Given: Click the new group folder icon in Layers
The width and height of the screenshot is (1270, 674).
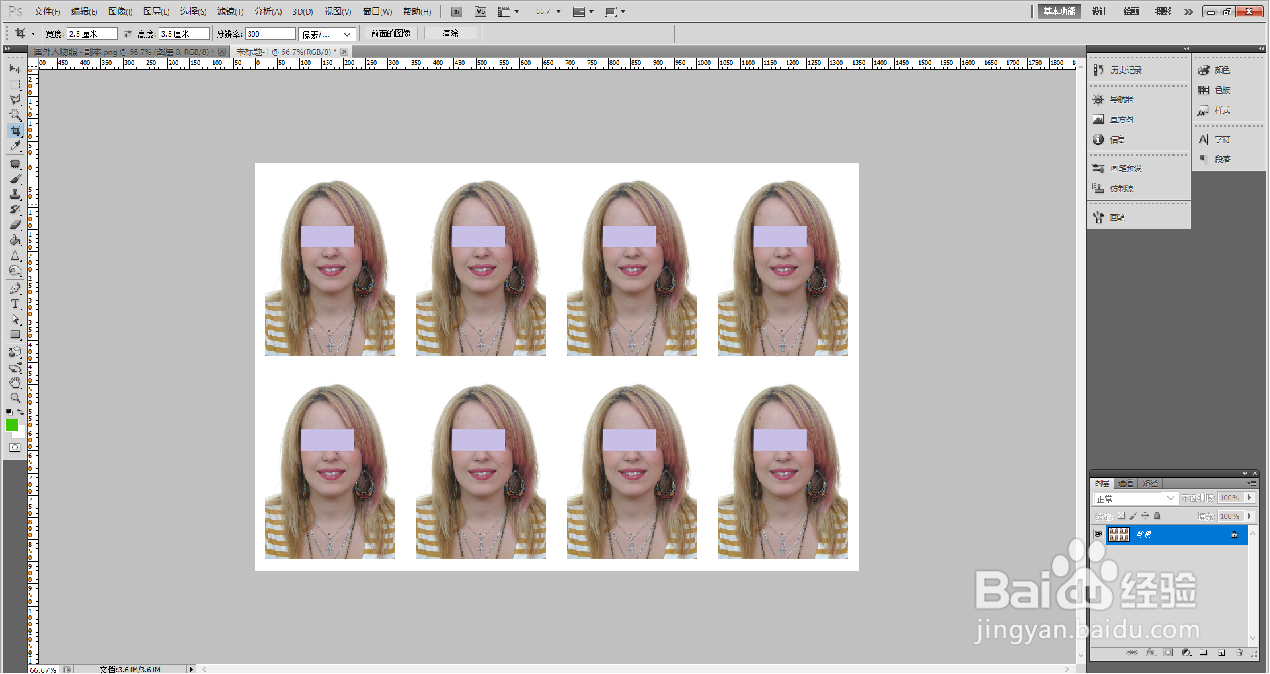Looking at the screenshot, I should [x=1203, y=653].
